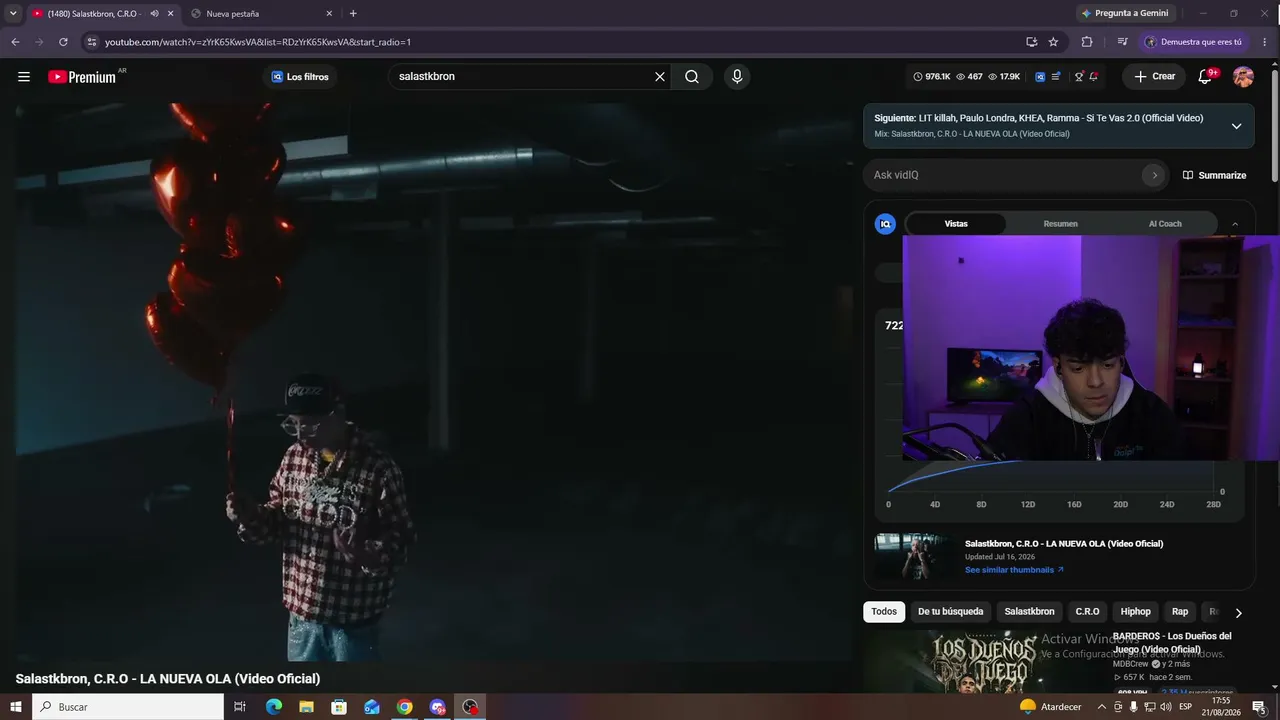The image size is (1280, 720).
Task: Select the Salastkbron filter chip
Action: (1029, 612)
